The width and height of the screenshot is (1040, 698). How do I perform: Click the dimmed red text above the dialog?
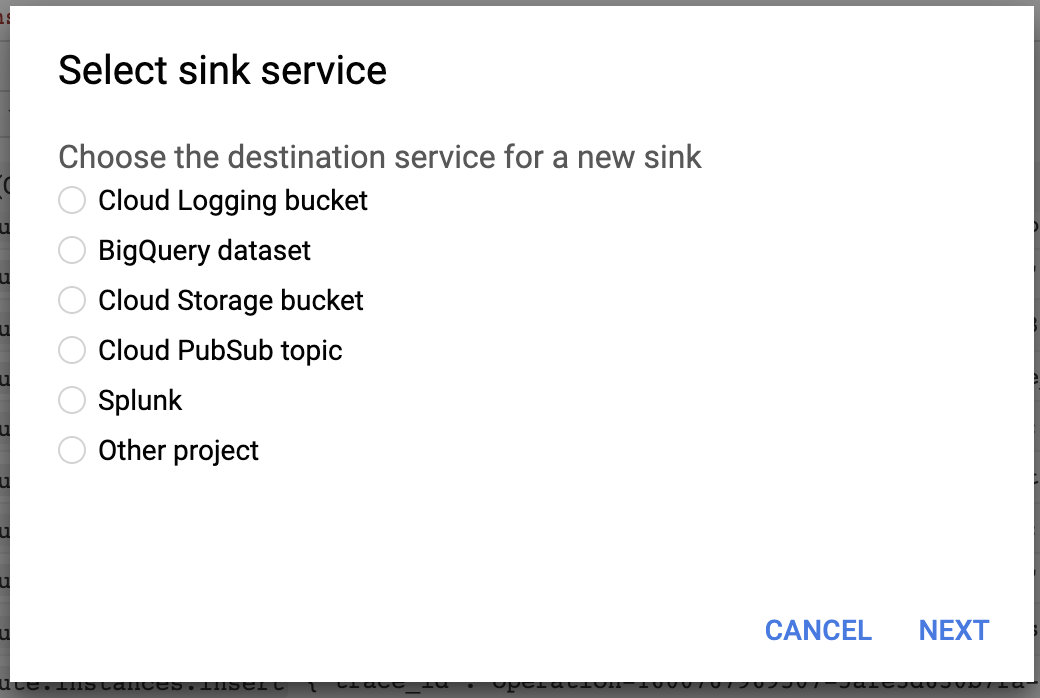(5, 17)
